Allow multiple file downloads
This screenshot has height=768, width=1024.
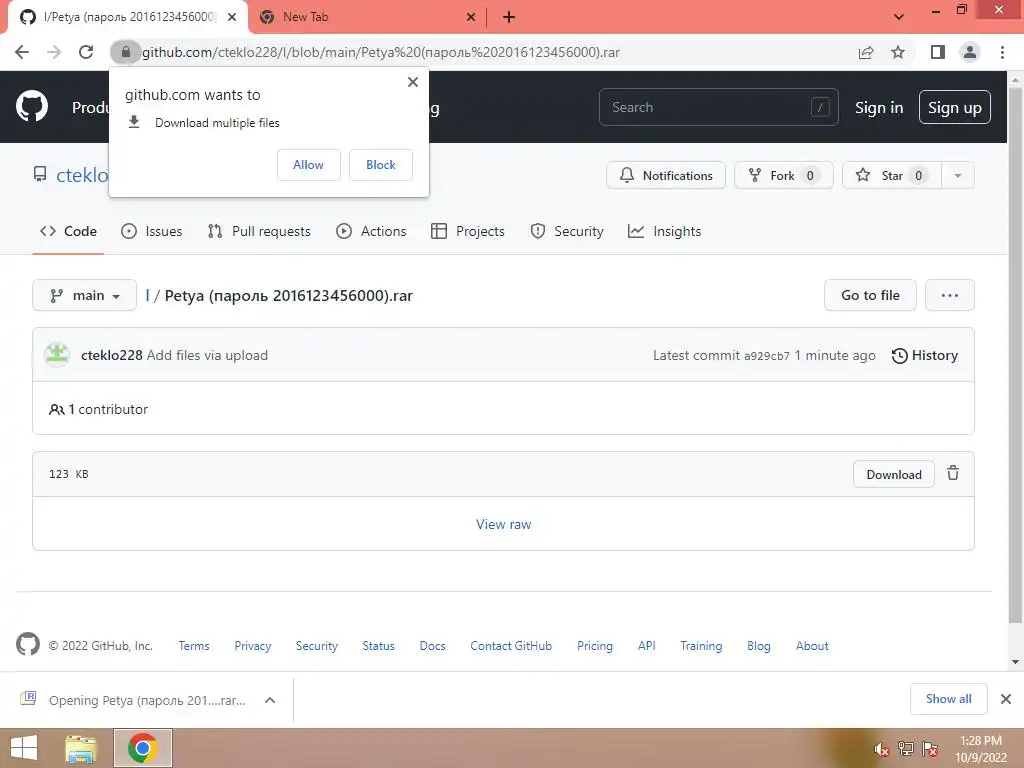[x=308, y=165]
